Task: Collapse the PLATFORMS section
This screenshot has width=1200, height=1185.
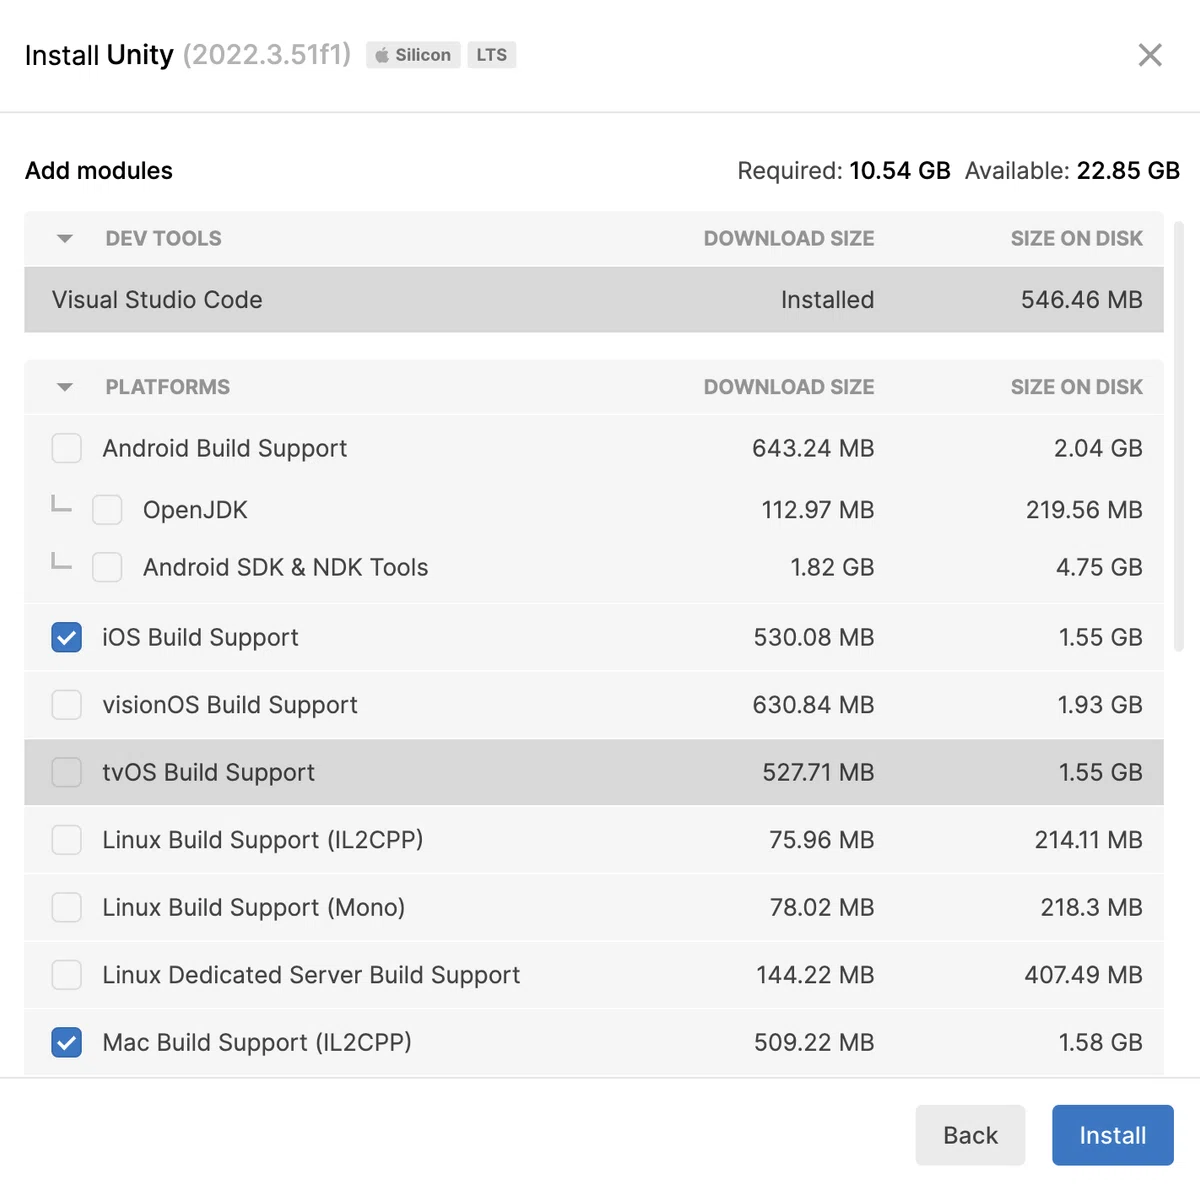Action: (x=65, y=387)
